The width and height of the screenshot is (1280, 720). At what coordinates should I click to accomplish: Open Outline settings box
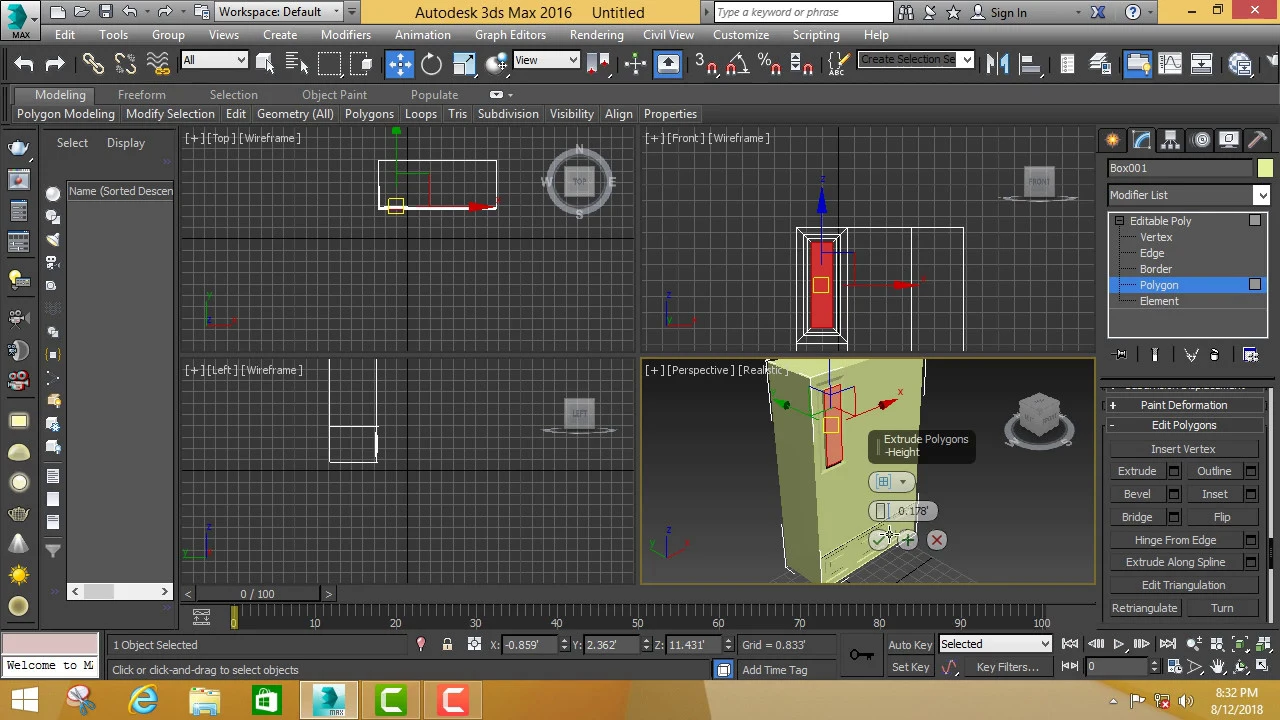(1250, 471)
